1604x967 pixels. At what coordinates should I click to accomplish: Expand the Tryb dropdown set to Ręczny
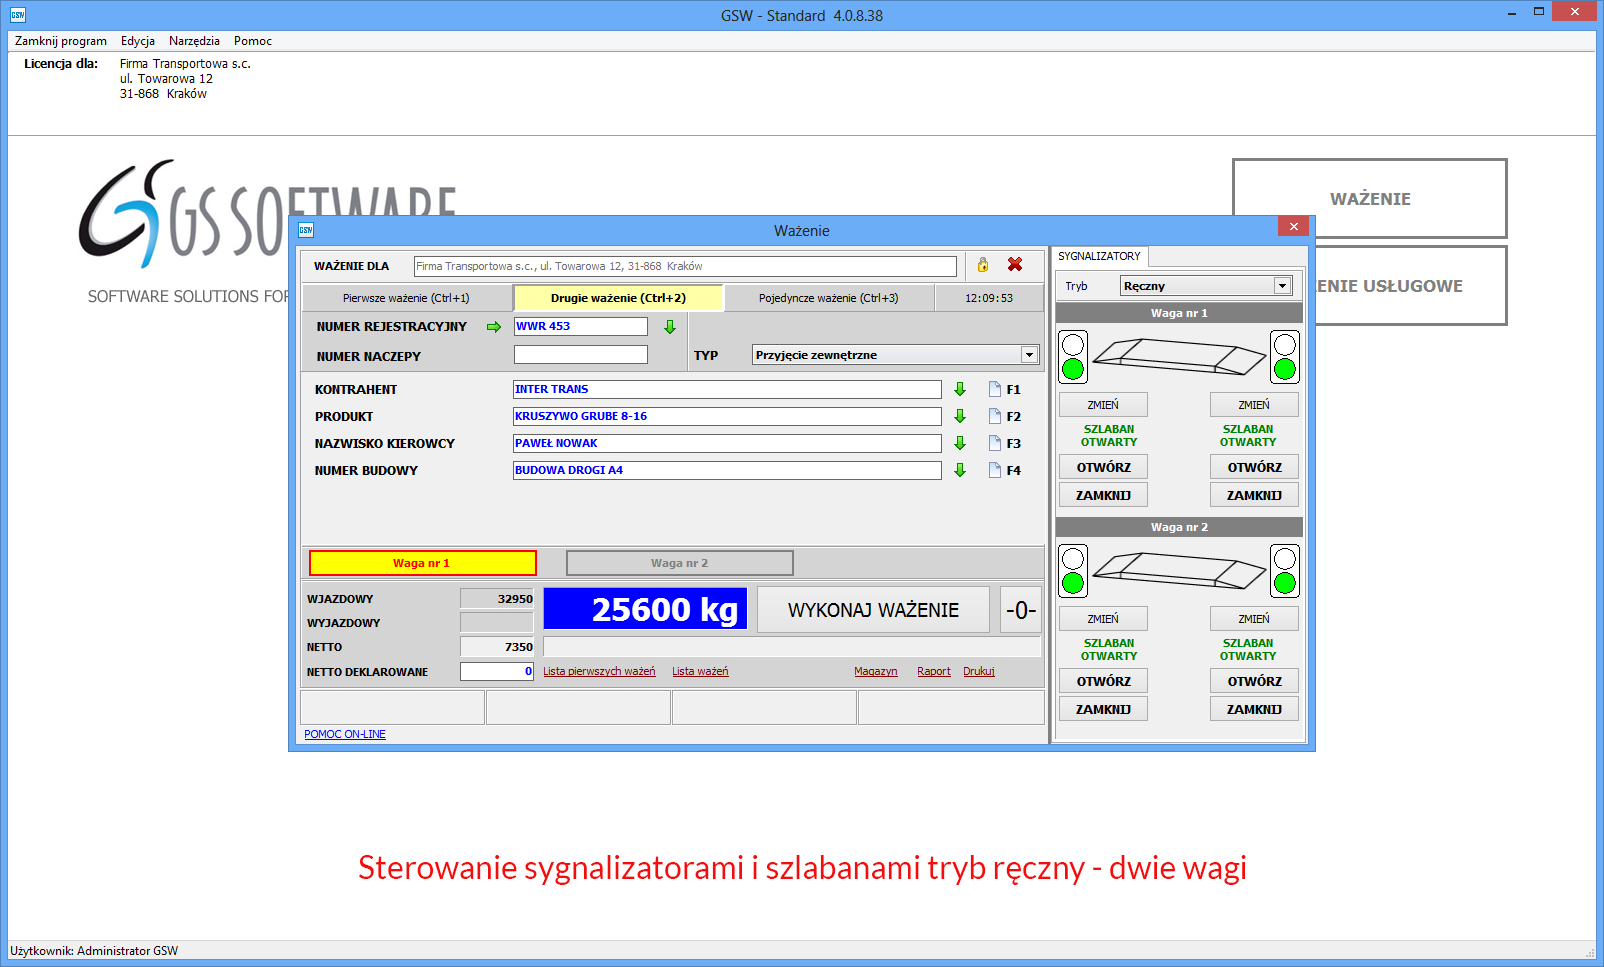click(1282, 286)
